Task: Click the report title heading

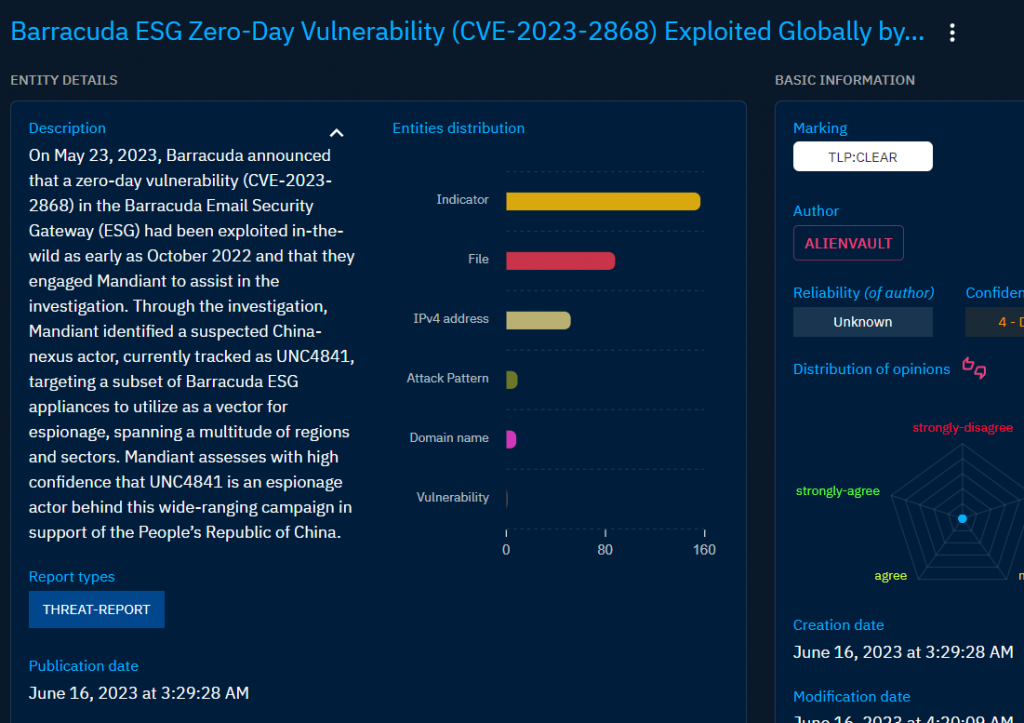Action: click(x=468, y=31)
